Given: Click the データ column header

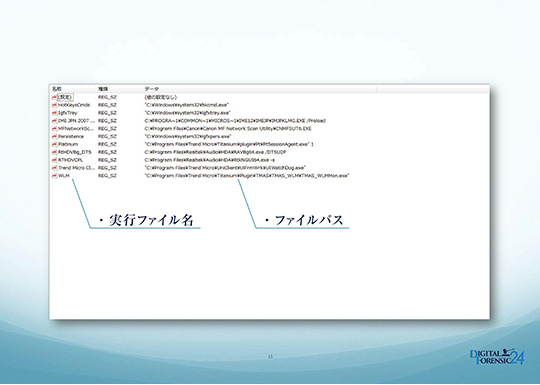Looking at the screenshot, I should point(152,89).
